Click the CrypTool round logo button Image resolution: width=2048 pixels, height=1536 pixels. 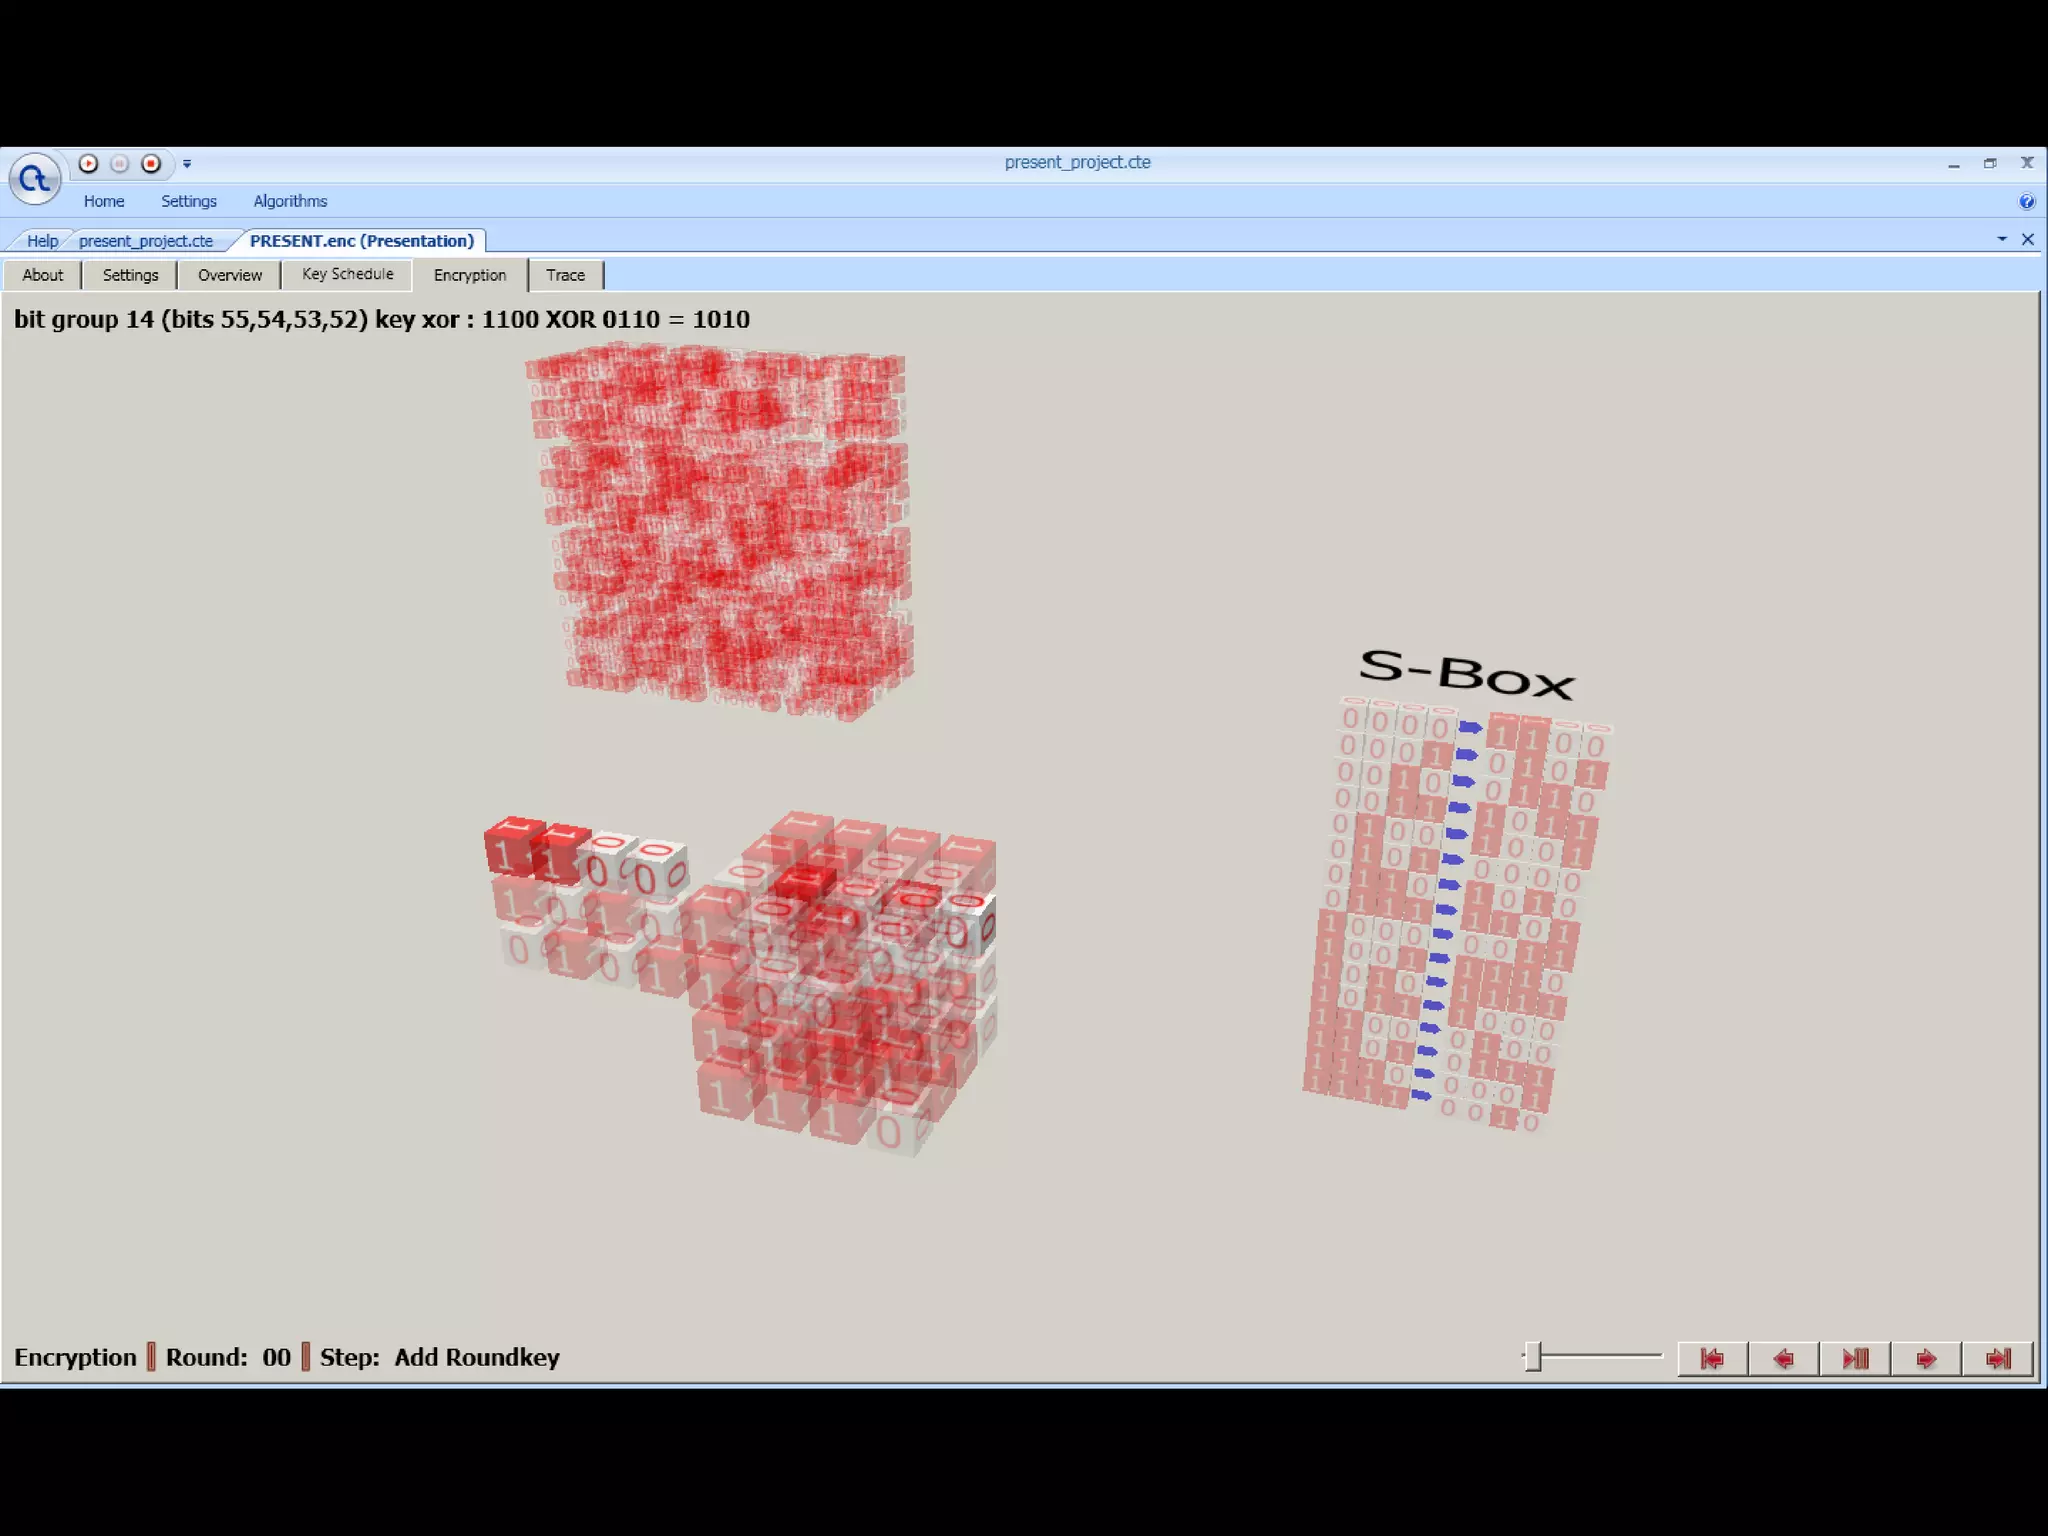(35, 180)
